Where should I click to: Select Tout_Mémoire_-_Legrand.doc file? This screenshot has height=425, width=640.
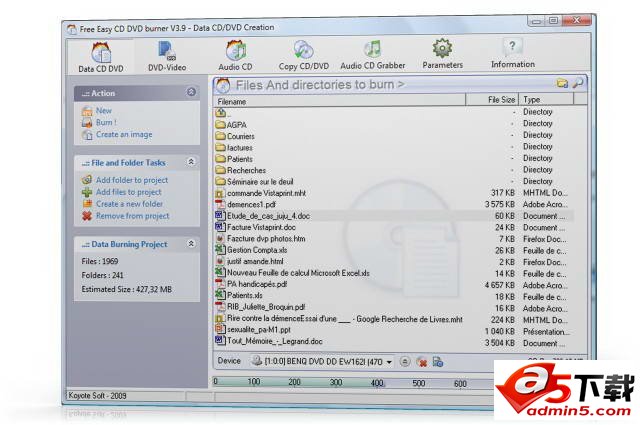(x=394, y=342)
